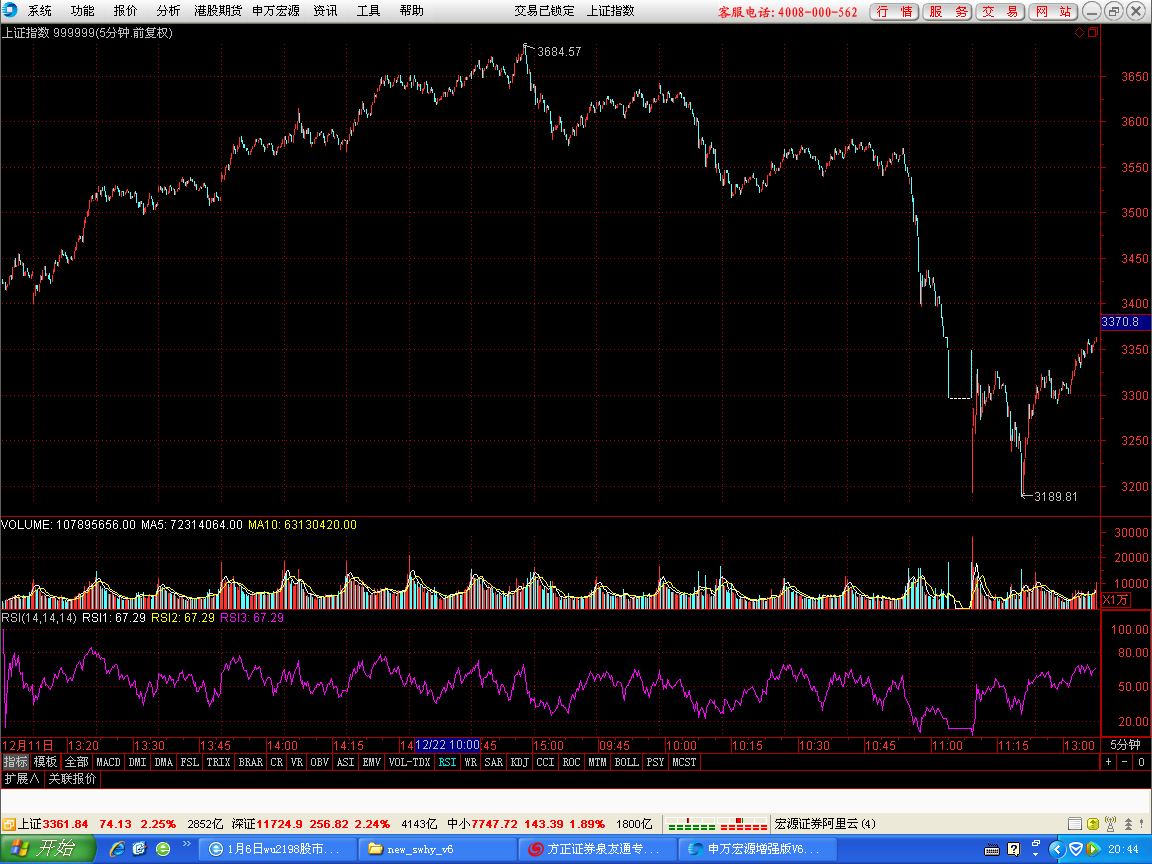Screen dimensions: 1152x864
Task: Open the 方正证券泉友通 taskbar window
Action: 597,849
